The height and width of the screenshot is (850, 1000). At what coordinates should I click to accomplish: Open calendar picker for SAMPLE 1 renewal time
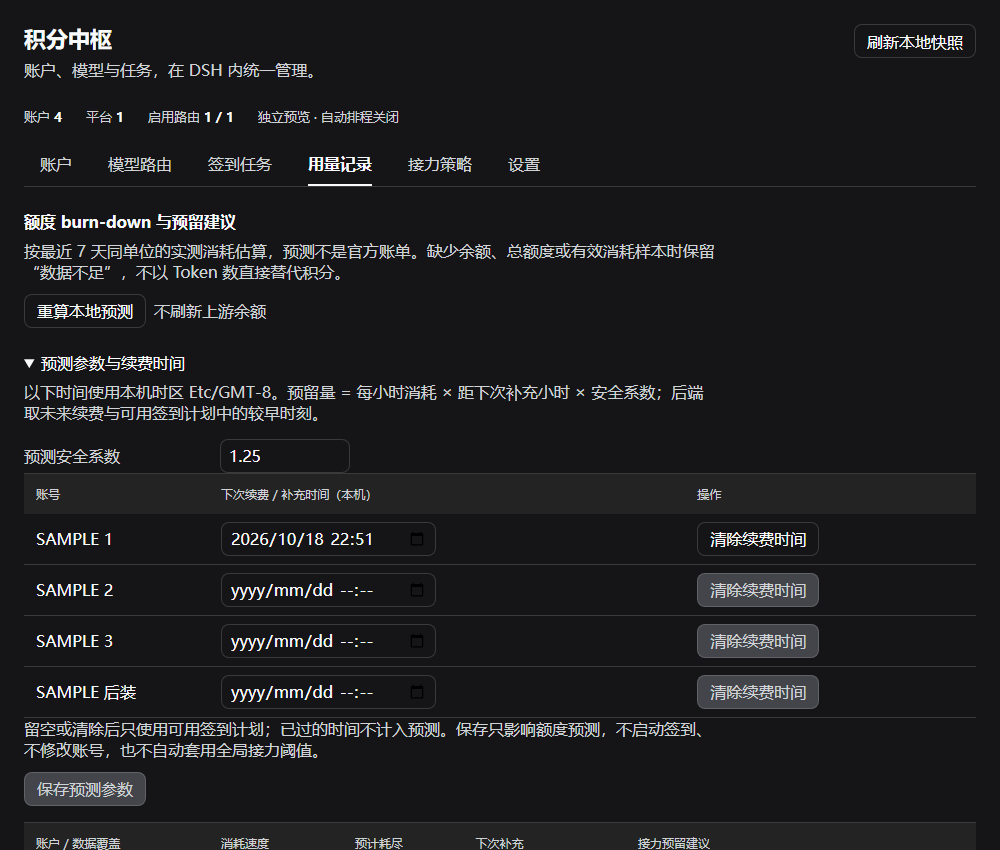click(x=416, y=539)
